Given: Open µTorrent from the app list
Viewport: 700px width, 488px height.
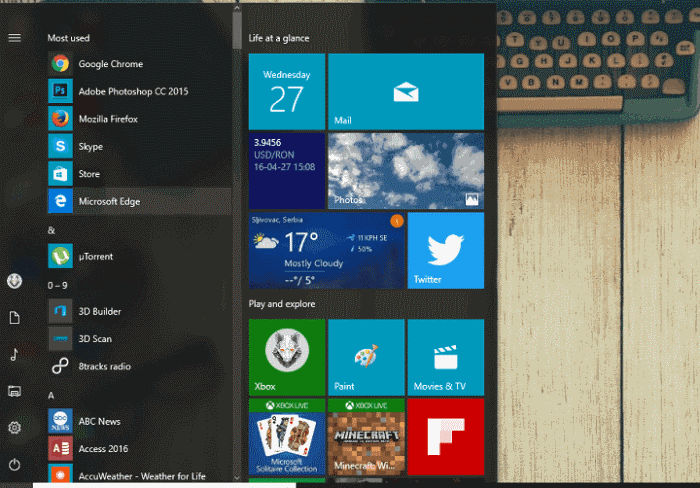Looking at the screenshot, I should [139, 256].
